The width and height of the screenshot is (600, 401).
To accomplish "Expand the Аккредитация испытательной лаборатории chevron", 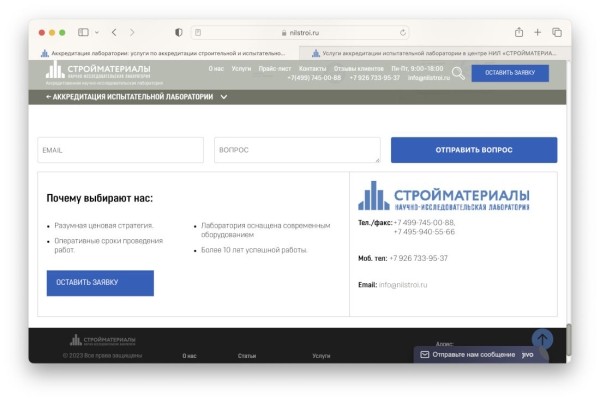I will 223,97.
